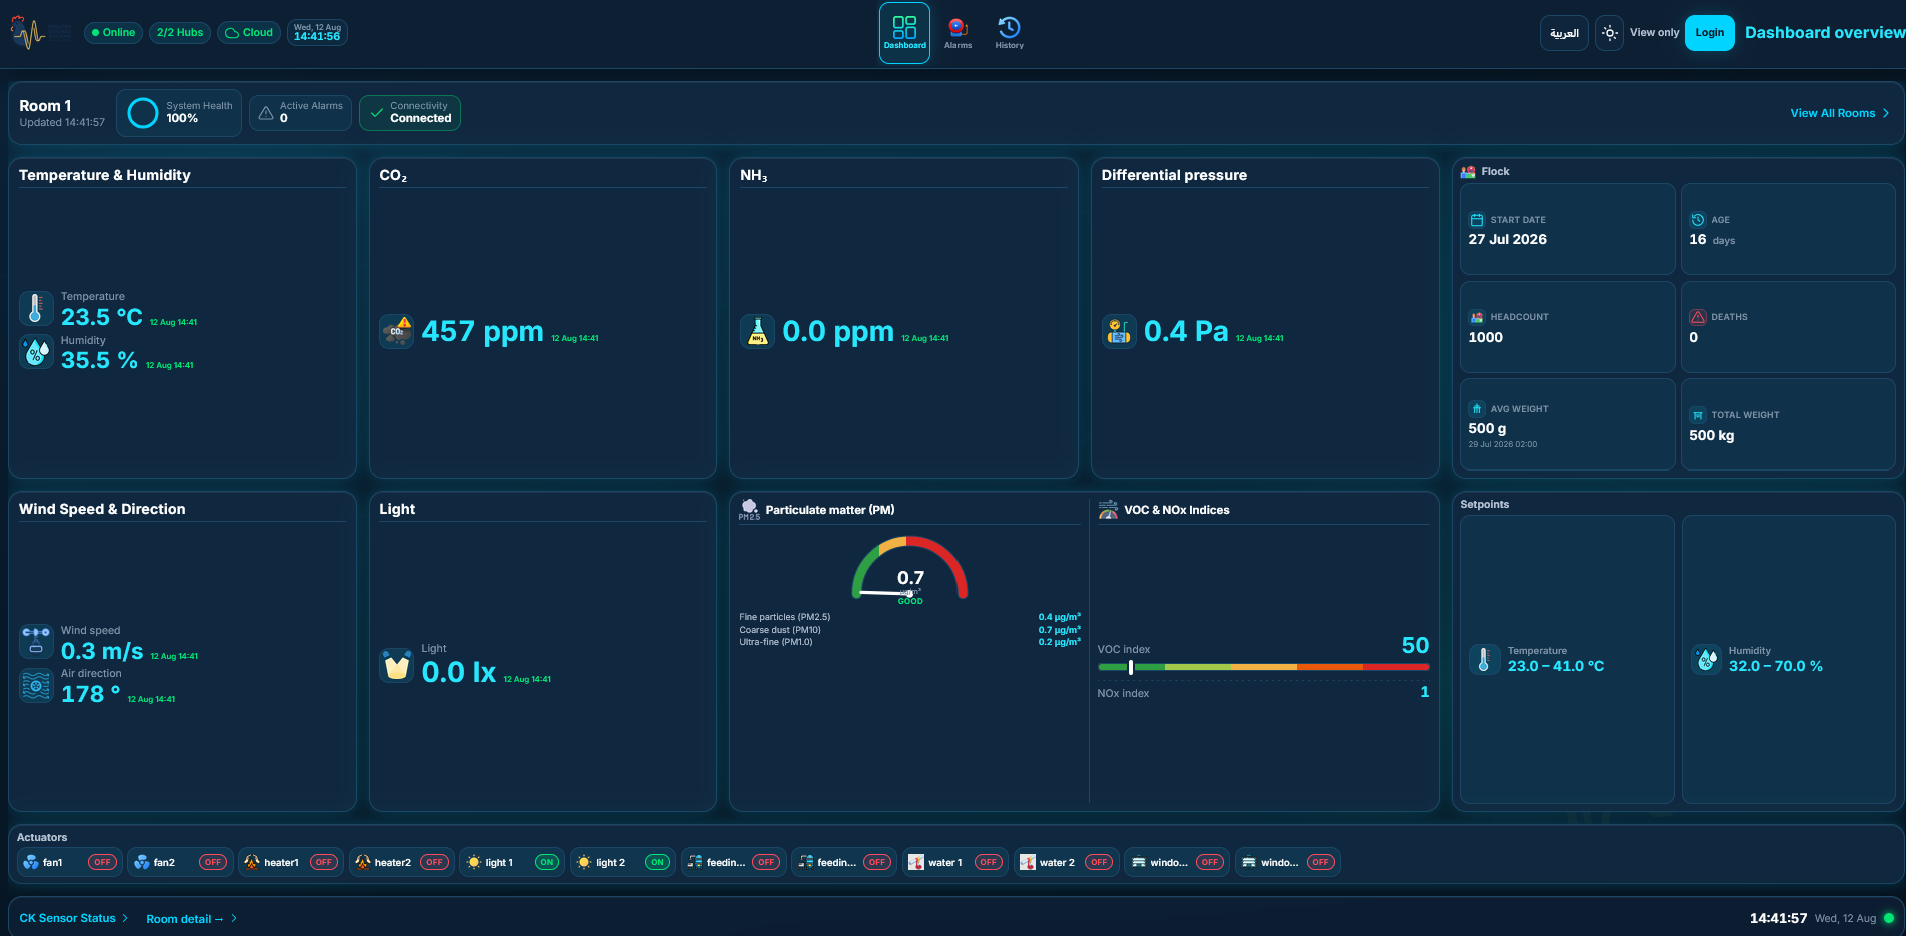Click the 457 ppm CO₂ reading
The height and width of the screenshot is (936, 1906).
pos(483,331)
